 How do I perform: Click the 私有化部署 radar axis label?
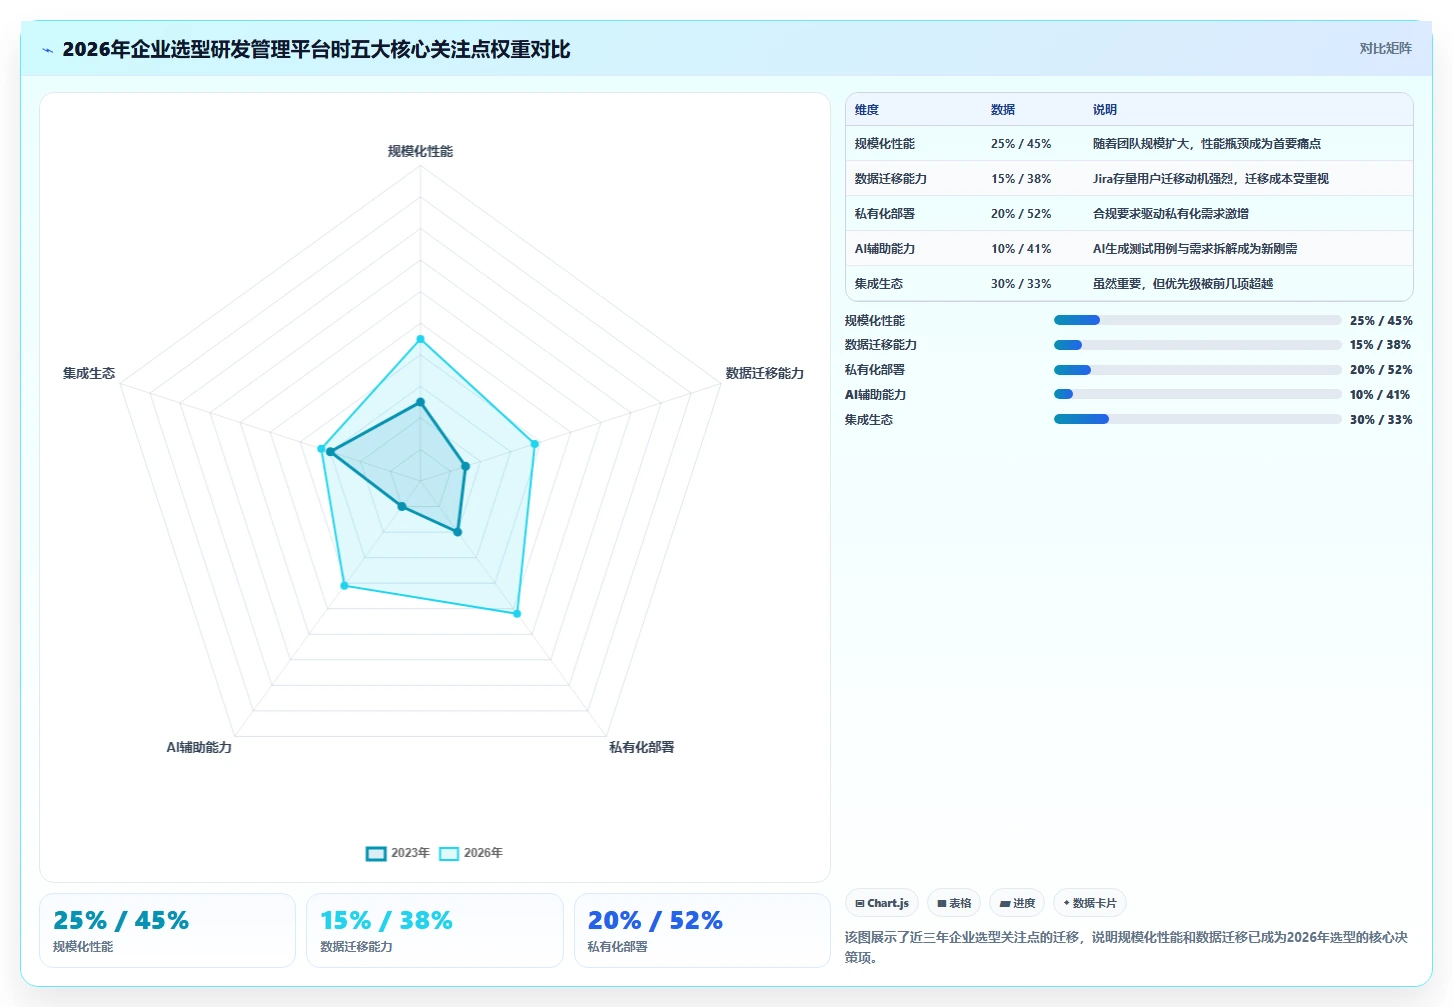[x=642, y=747]
